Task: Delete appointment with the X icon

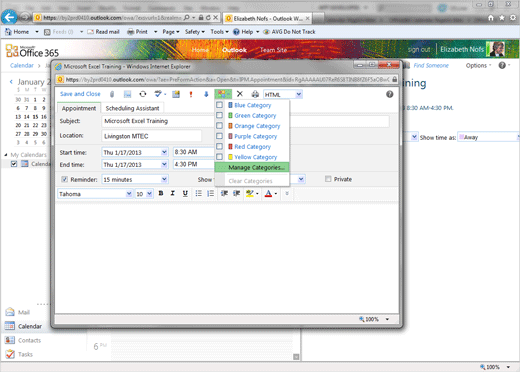Action: [240, 94]
